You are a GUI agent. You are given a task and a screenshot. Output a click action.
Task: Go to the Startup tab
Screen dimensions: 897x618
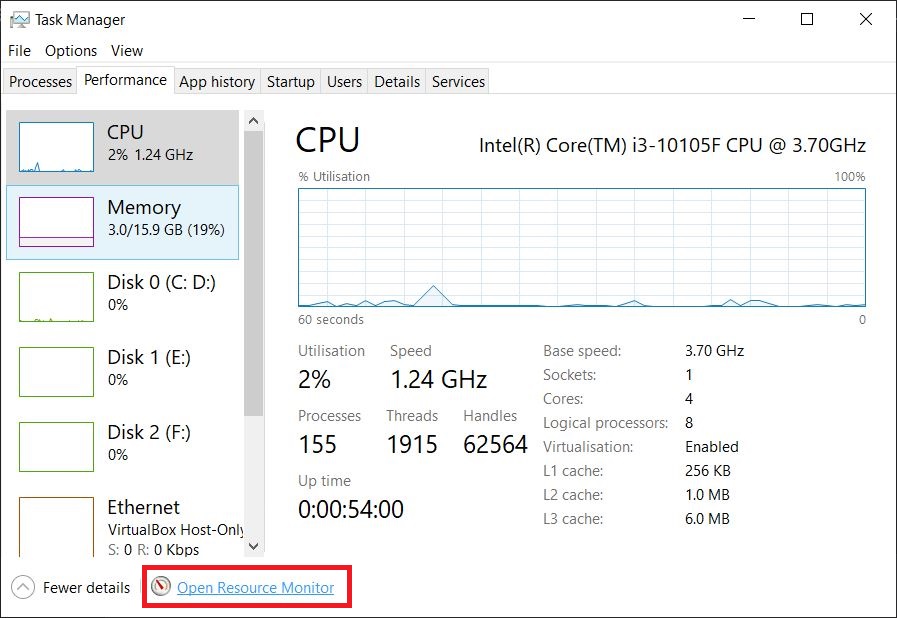pos(291,82)
